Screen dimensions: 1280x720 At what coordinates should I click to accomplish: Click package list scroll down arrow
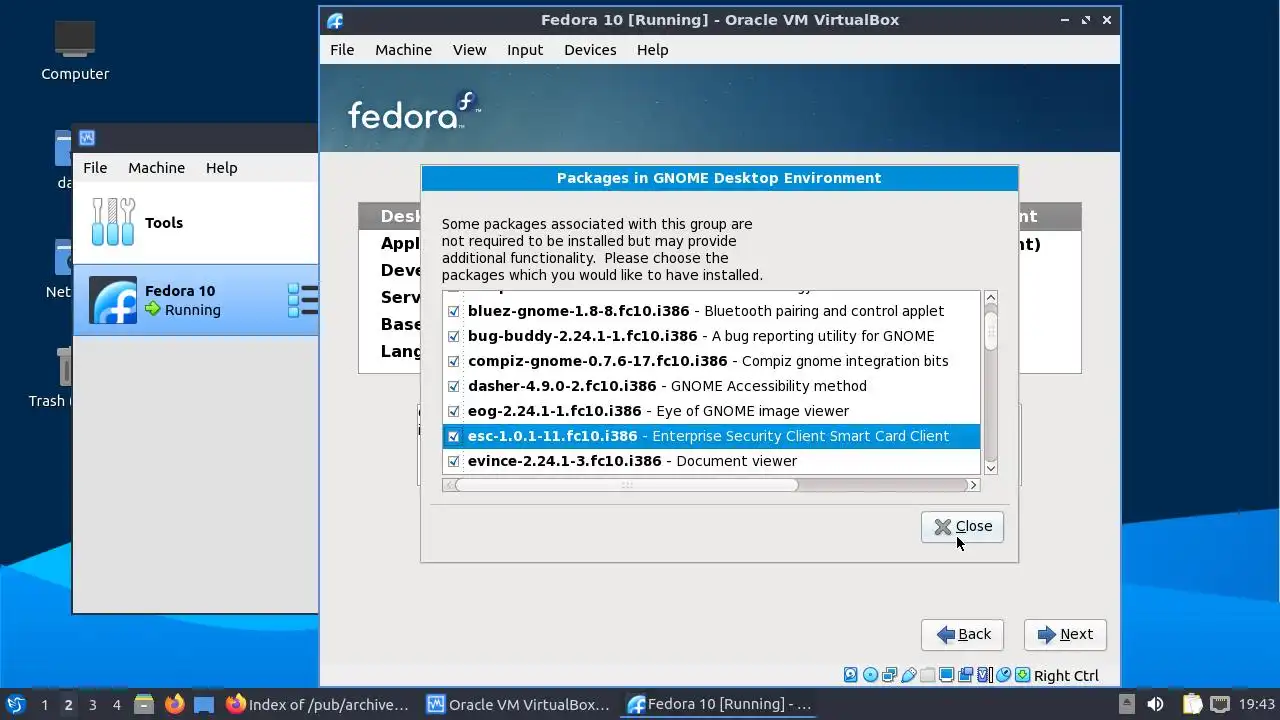click(x=991, y=467)
